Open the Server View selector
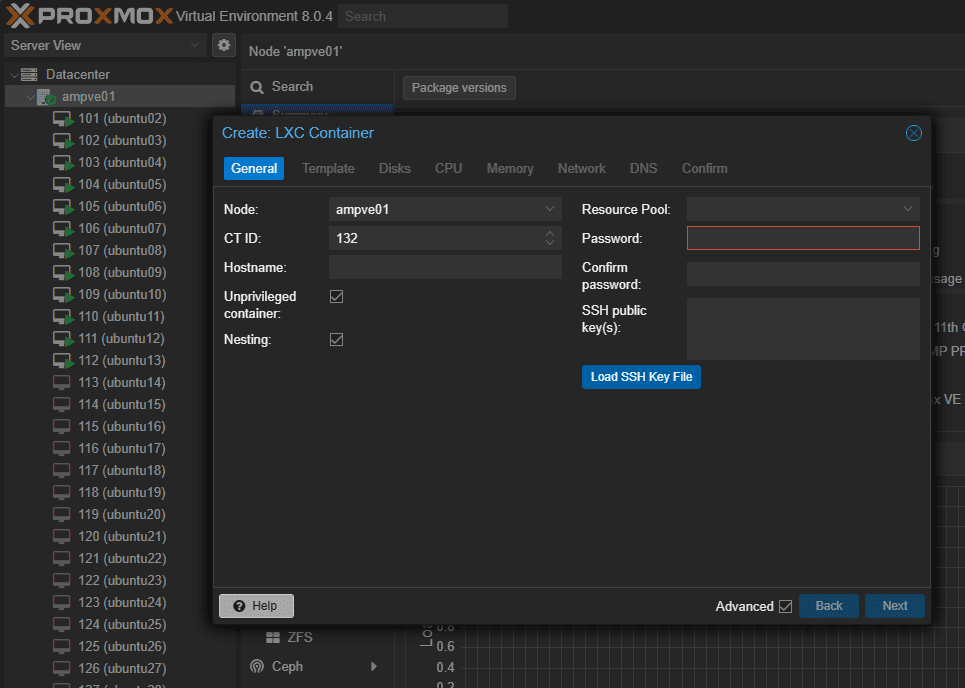The width and height of the screenshot is (965, 688). pyautogui.click(x=104, y=45)
